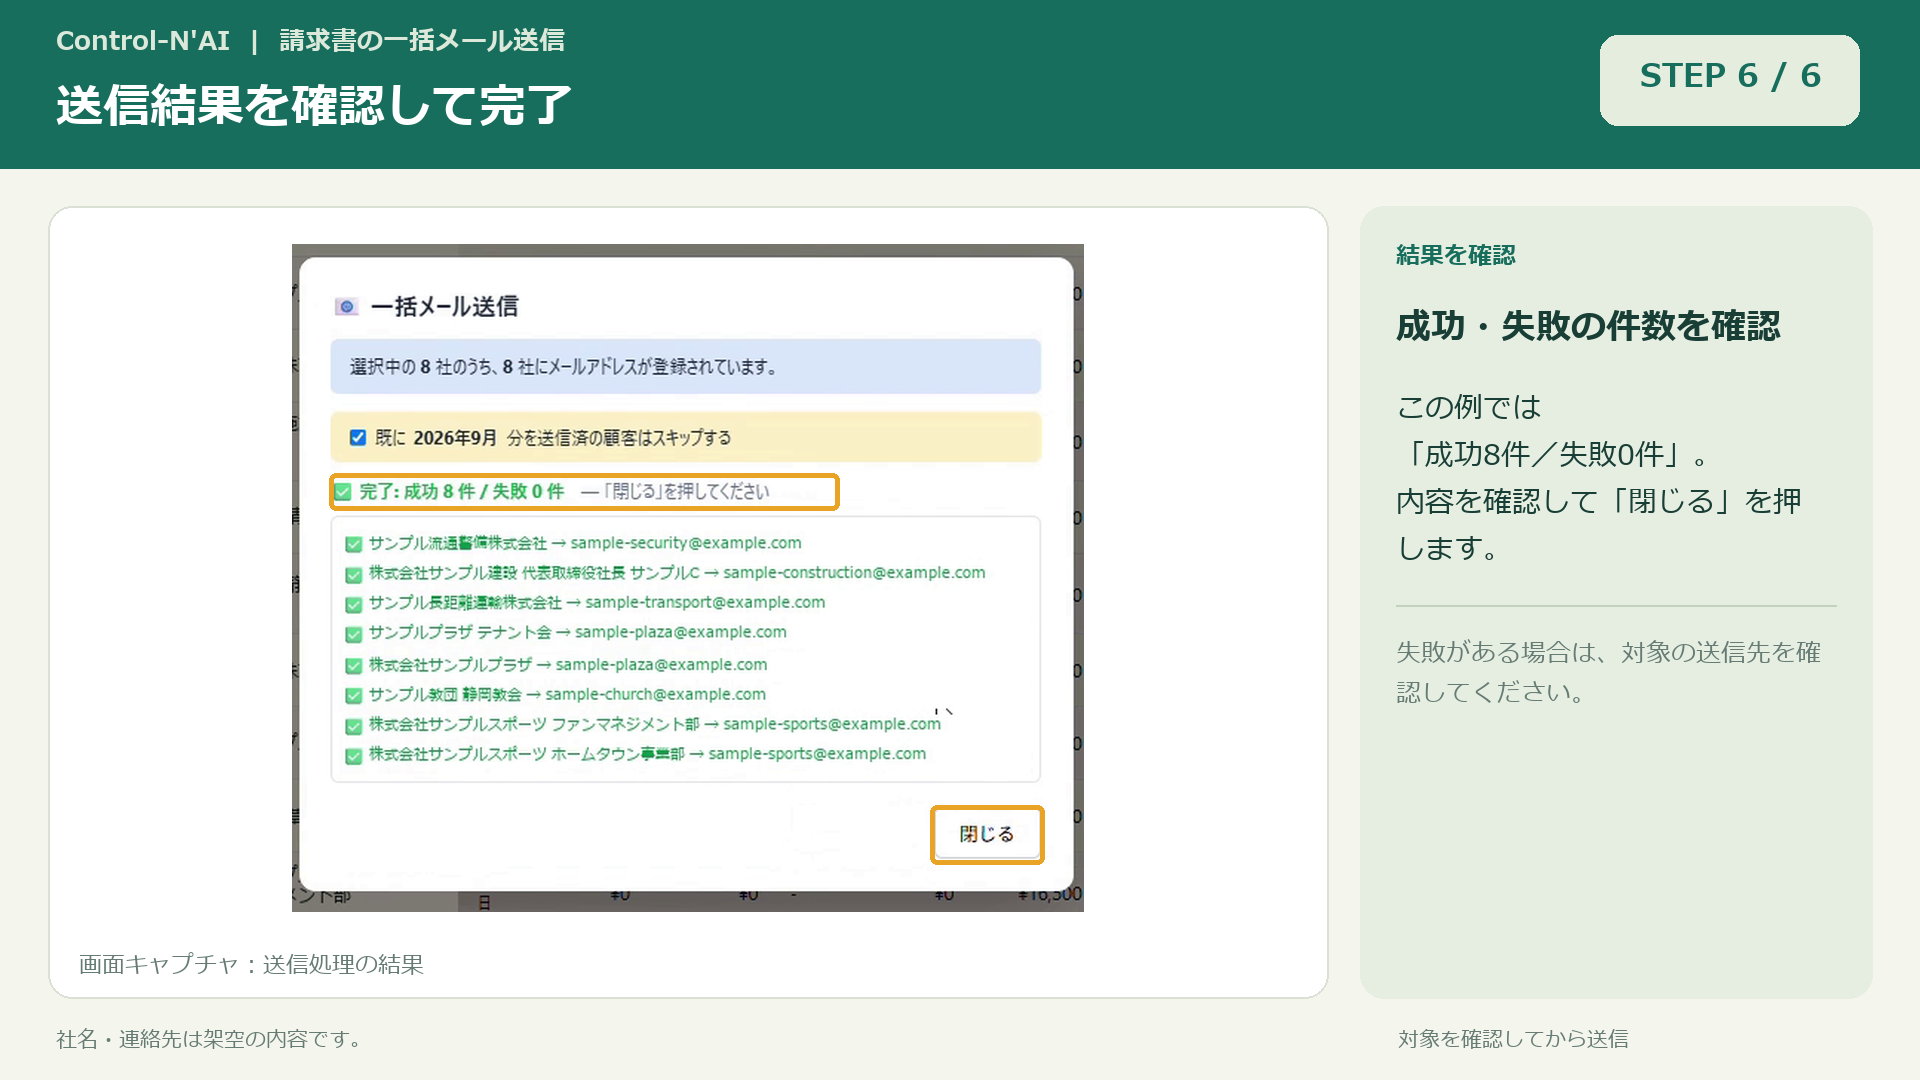Click checkmark for ホームタウン事業部 row
Screen dimensions: 1920x1080
tap(353, 755)
